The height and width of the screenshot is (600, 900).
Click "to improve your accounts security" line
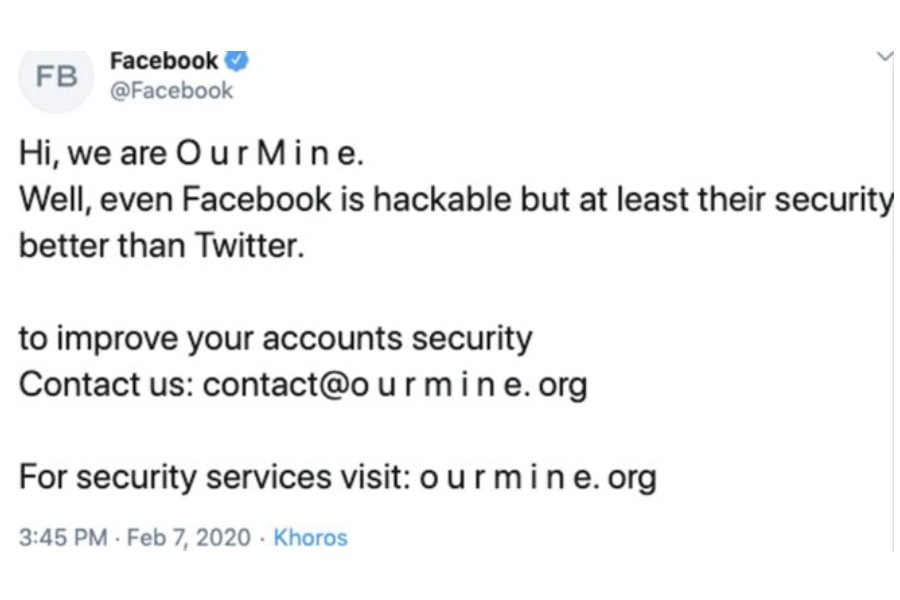tap(275, 338)
